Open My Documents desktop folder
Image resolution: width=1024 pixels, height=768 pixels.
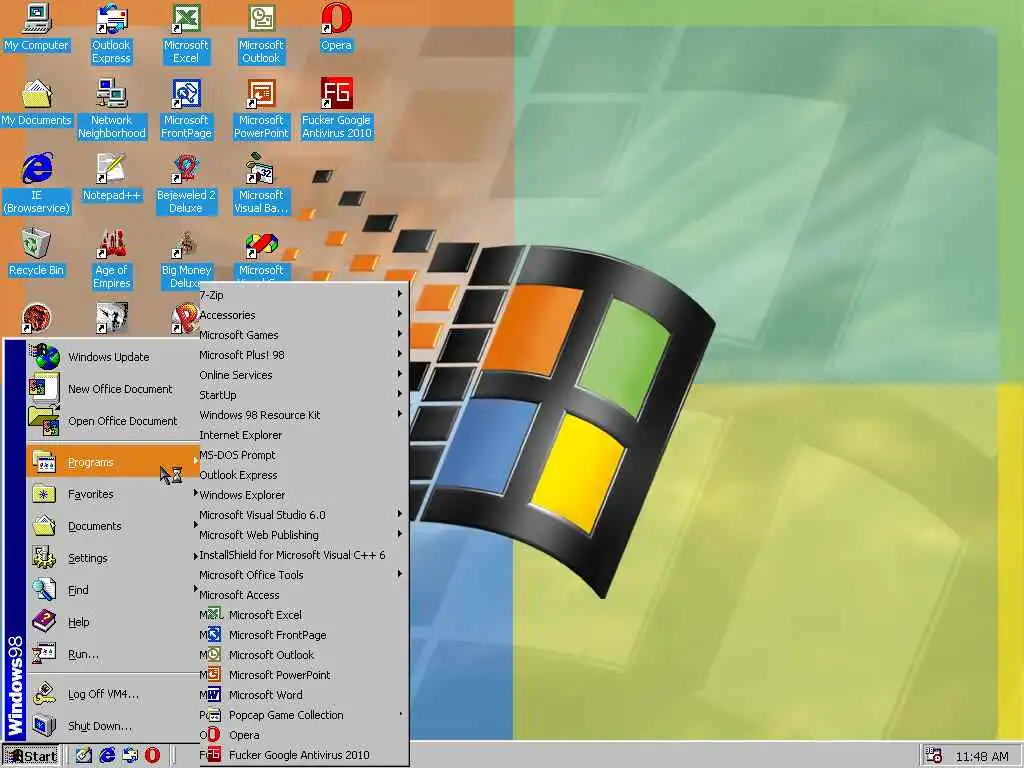[x=37, y=103]
